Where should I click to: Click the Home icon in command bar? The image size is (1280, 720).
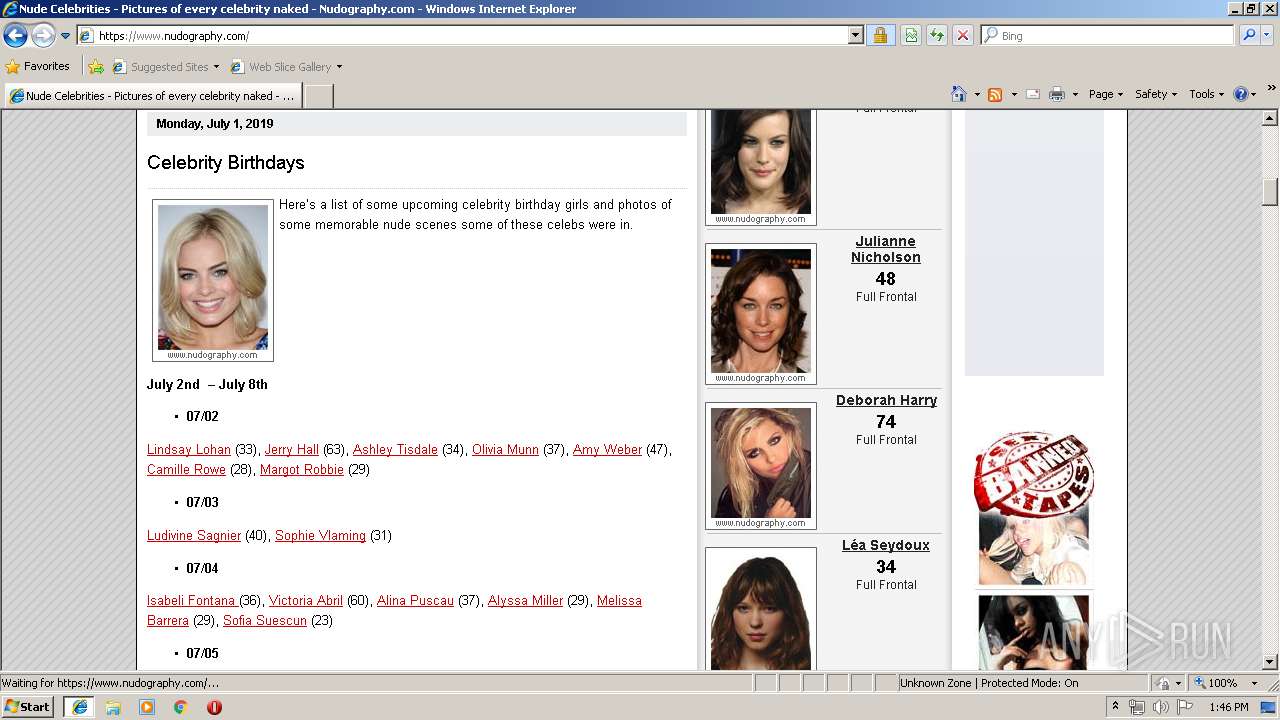coord(958,94)
